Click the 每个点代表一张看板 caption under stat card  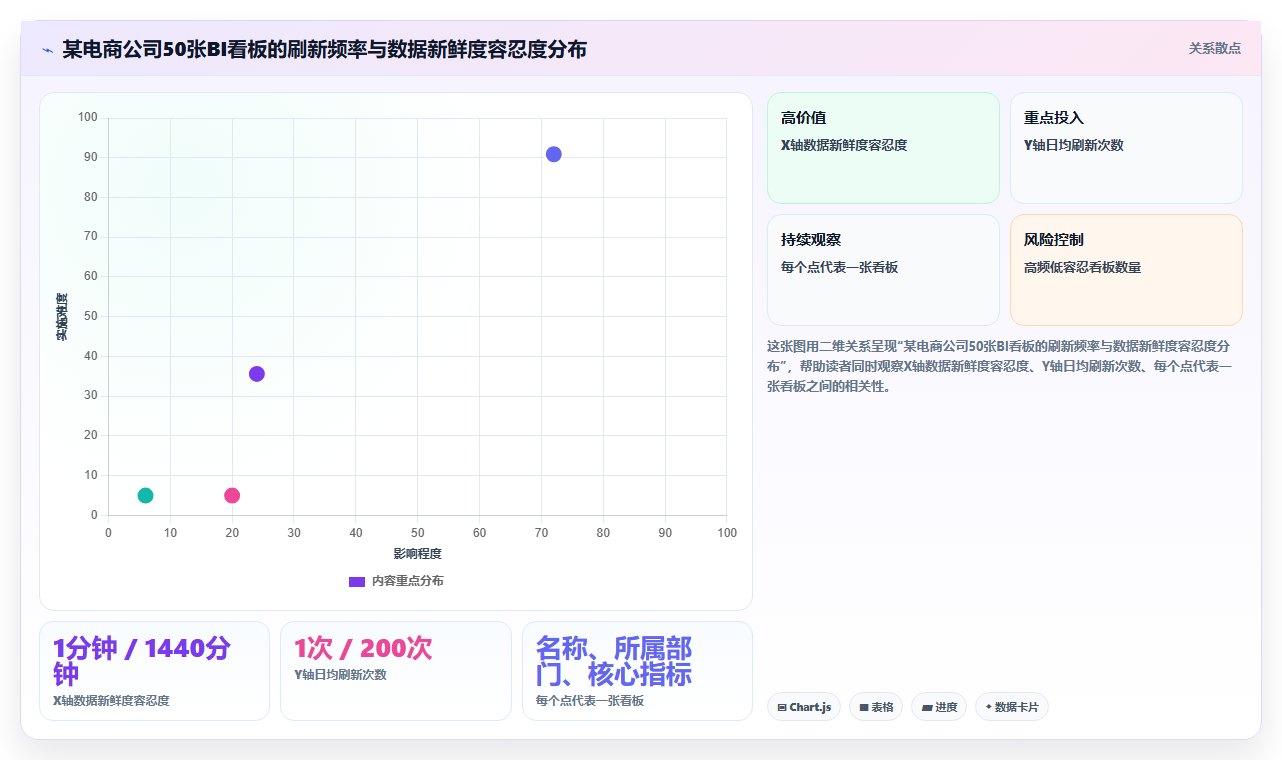coord(590,701)
